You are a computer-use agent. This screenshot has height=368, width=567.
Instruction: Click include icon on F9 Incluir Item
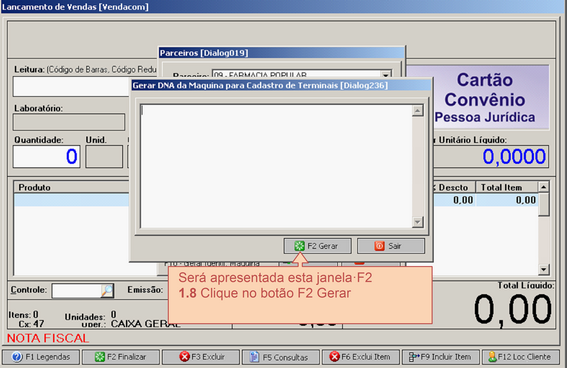click(x=414, y=357)
